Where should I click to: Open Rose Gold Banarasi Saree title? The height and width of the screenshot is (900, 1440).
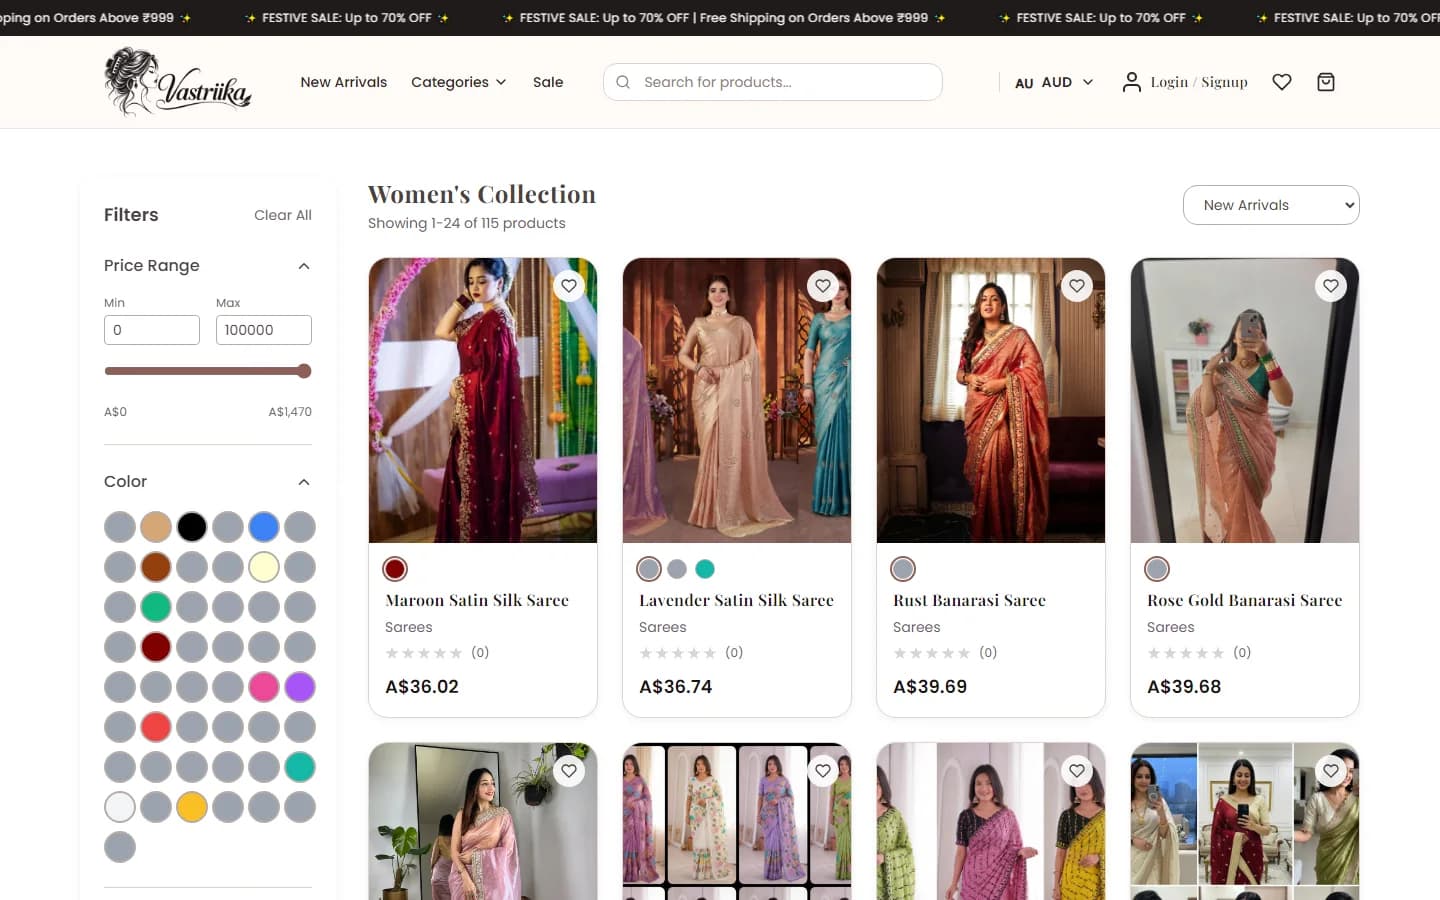pyautogui.click(x=1244, y=600)
